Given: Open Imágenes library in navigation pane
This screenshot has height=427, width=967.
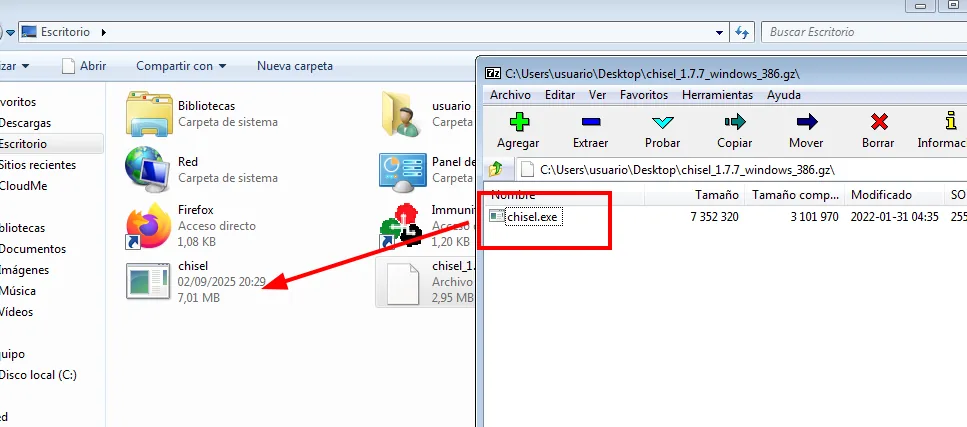Looking at the screenshot, I should [x=25, y=270].
